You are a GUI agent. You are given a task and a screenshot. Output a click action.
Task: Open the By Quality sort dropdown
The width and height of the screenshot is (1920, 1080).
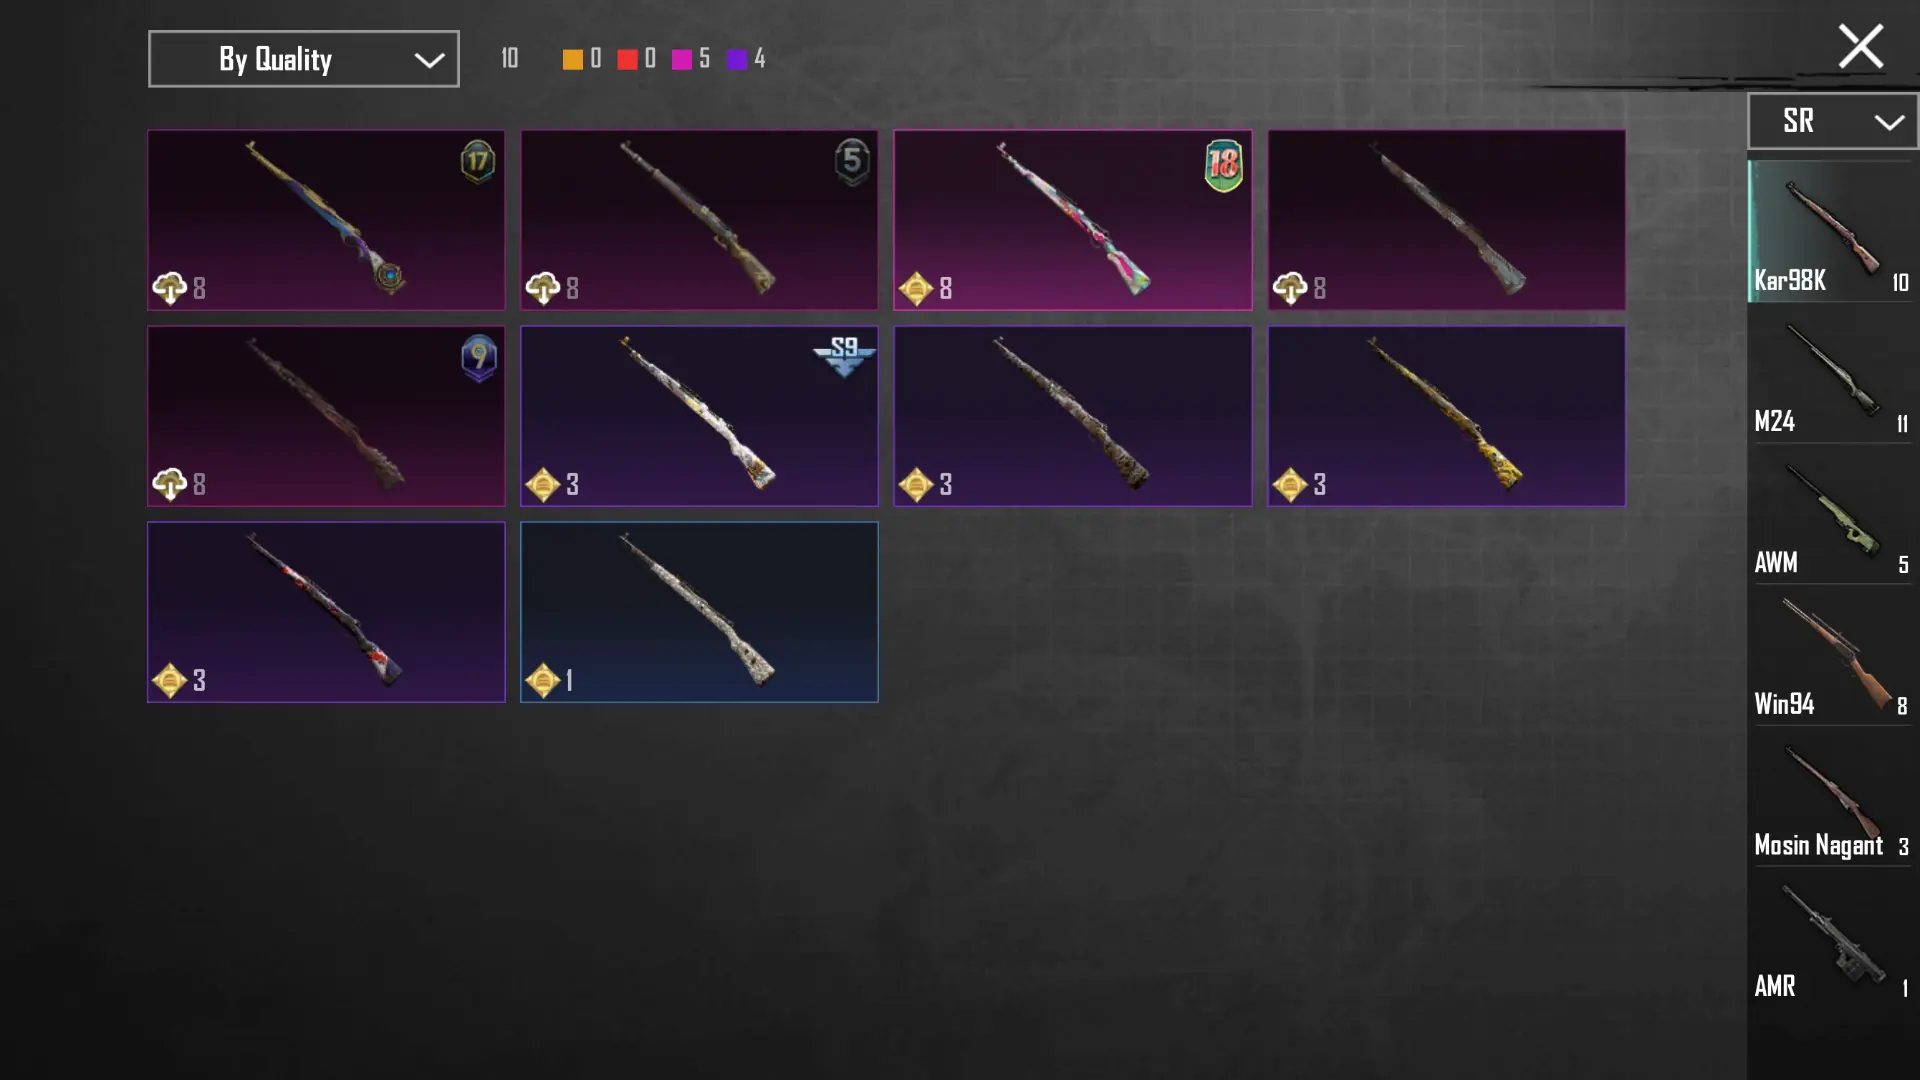tap(304, 59)
